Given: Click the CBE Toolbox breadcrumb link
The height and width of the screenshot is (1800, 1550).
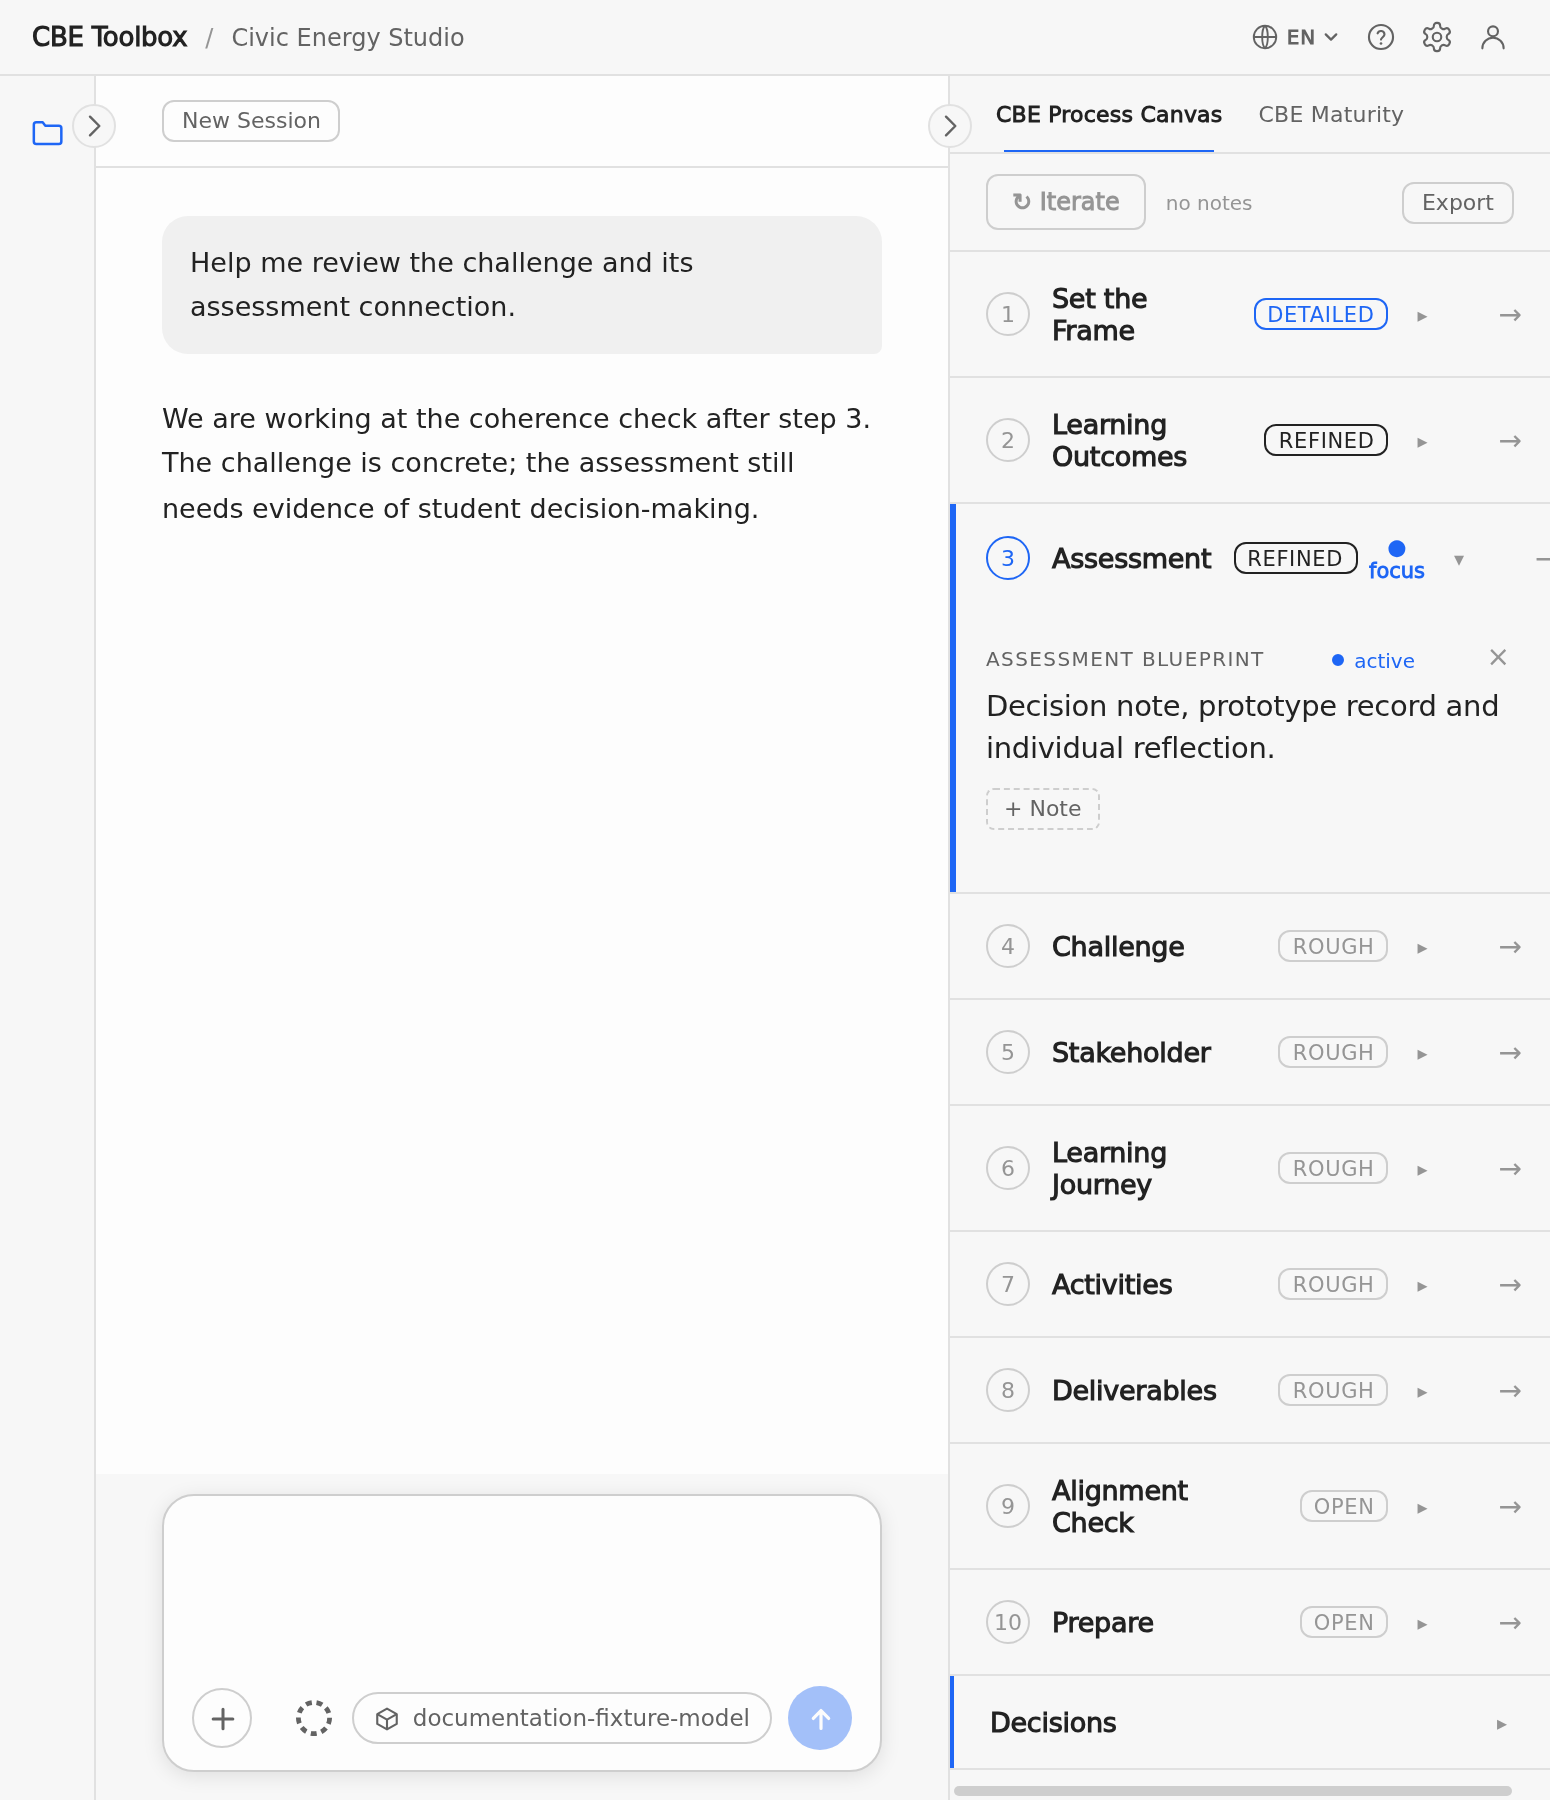Looking at the screenshot, I should coord(110,37).
